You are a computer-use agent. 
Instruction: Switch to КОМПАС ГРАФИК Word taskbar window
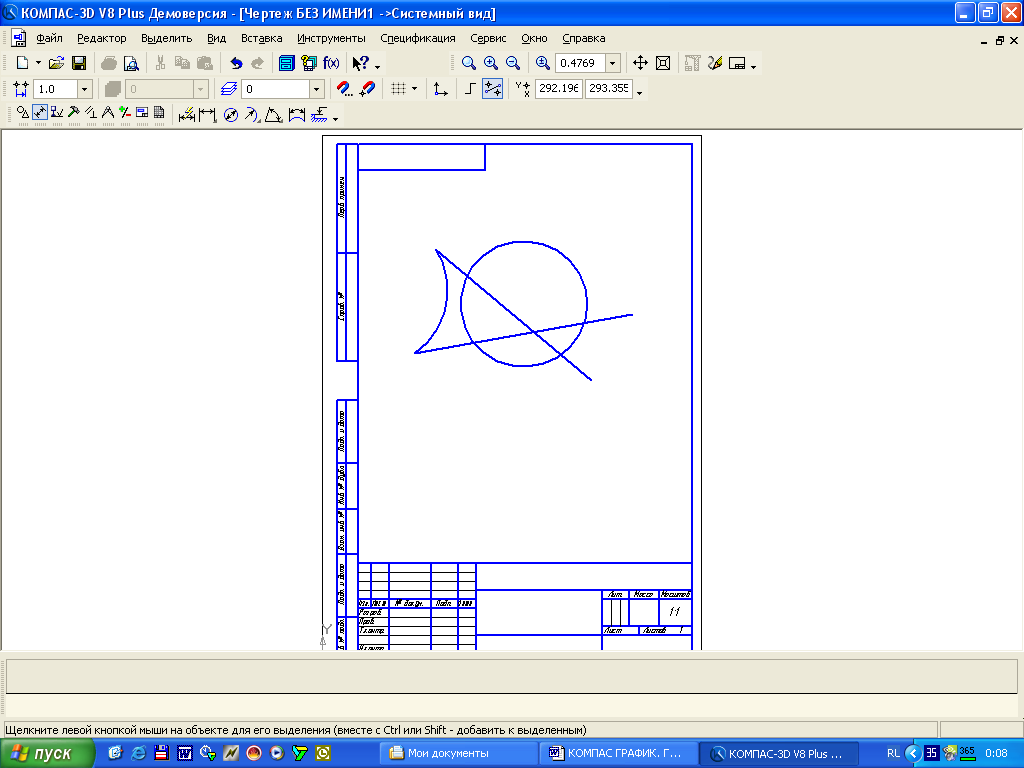pyautogui.click(x=619, y=754)
